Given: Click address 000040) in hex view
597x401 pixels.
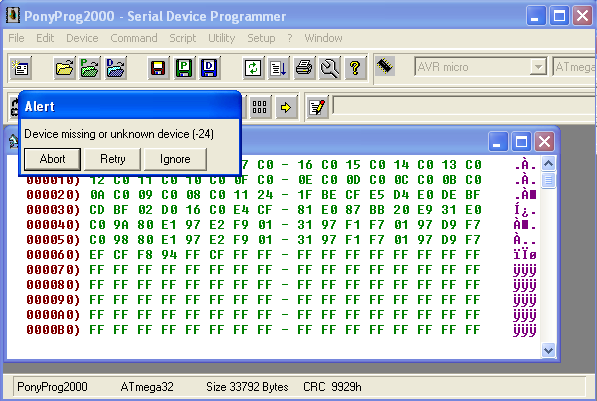Looking at the screenshot, I should coord(53,225).
